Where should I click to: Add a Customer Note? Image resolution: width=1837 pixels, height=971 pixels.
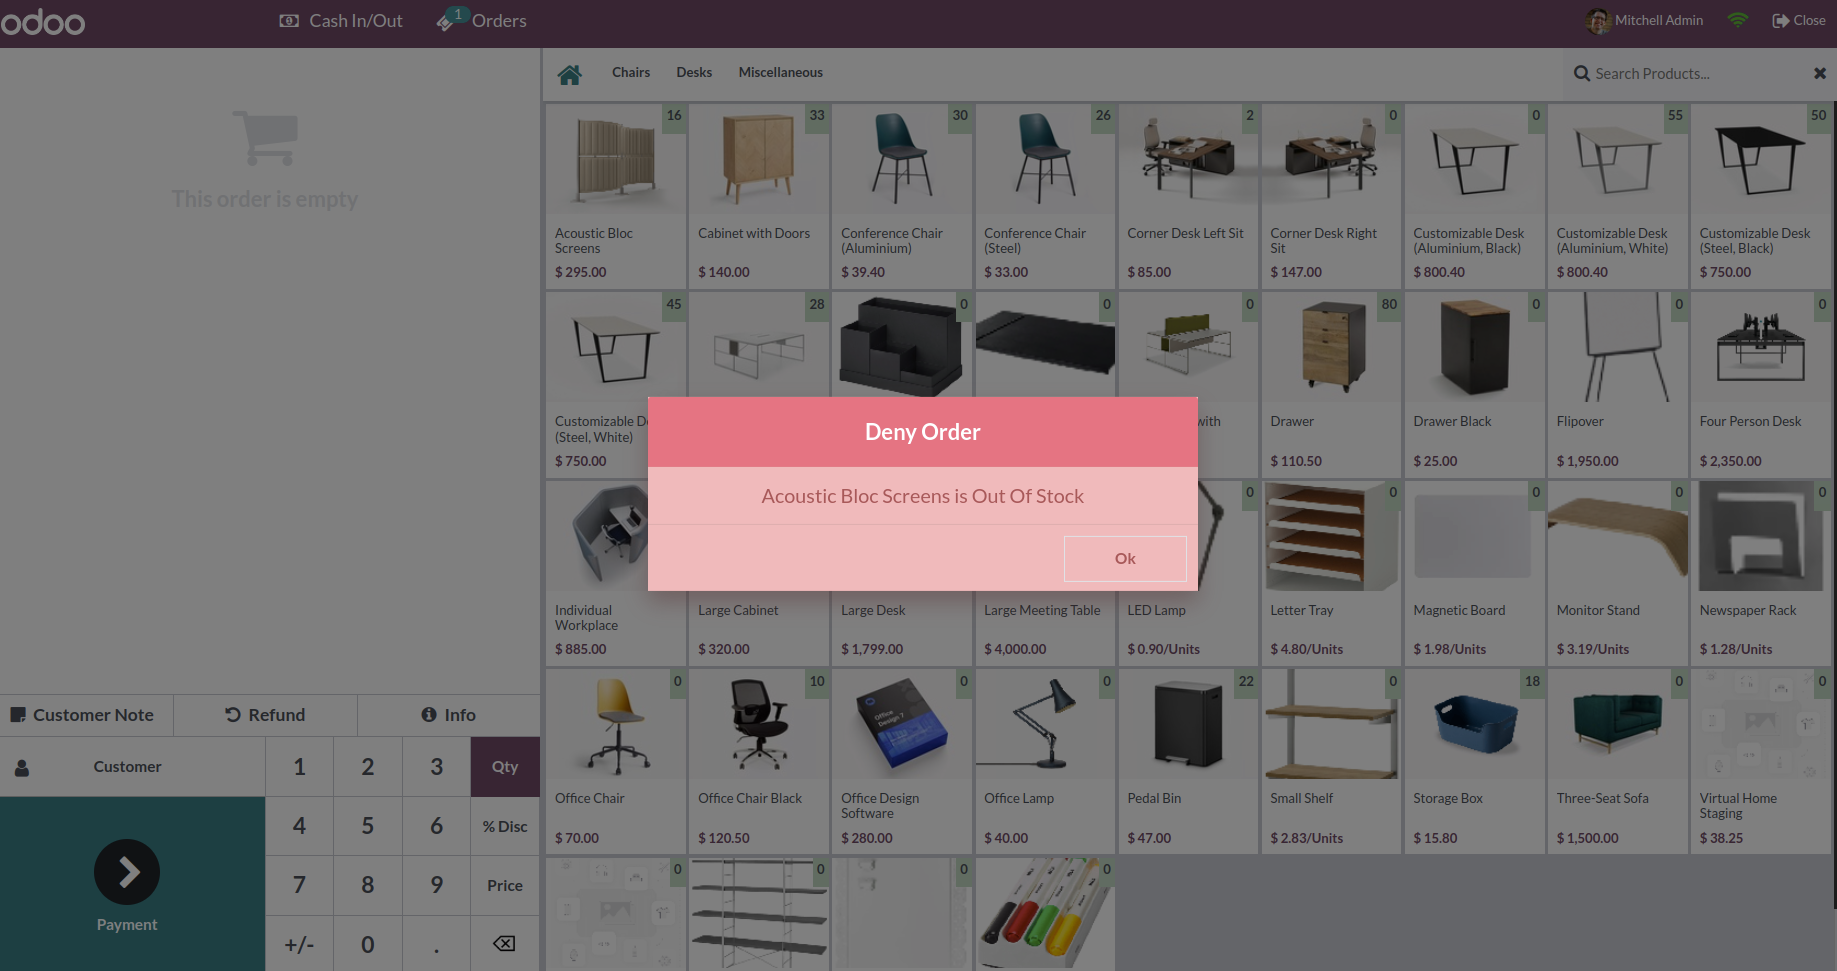click(86, 715)
